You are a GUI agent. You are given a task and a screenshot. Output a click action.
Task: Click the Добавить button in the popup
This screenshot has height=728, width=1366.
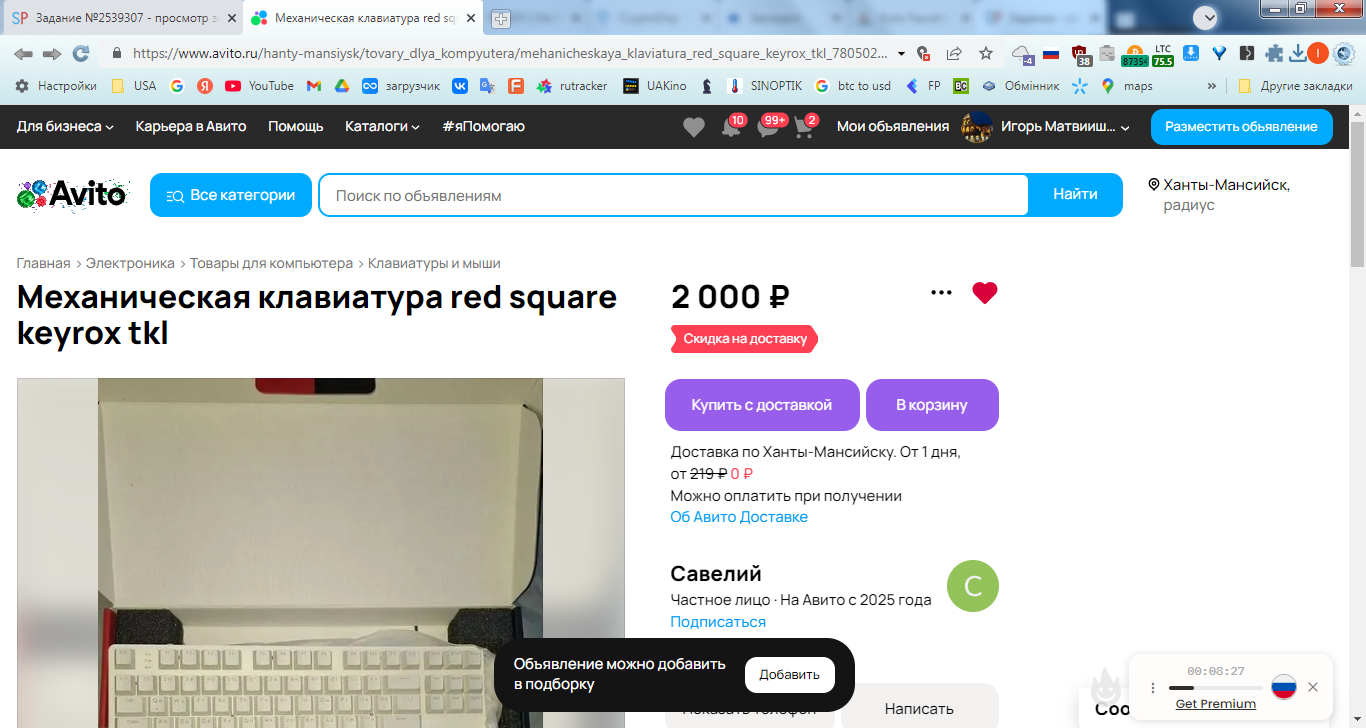790,675
